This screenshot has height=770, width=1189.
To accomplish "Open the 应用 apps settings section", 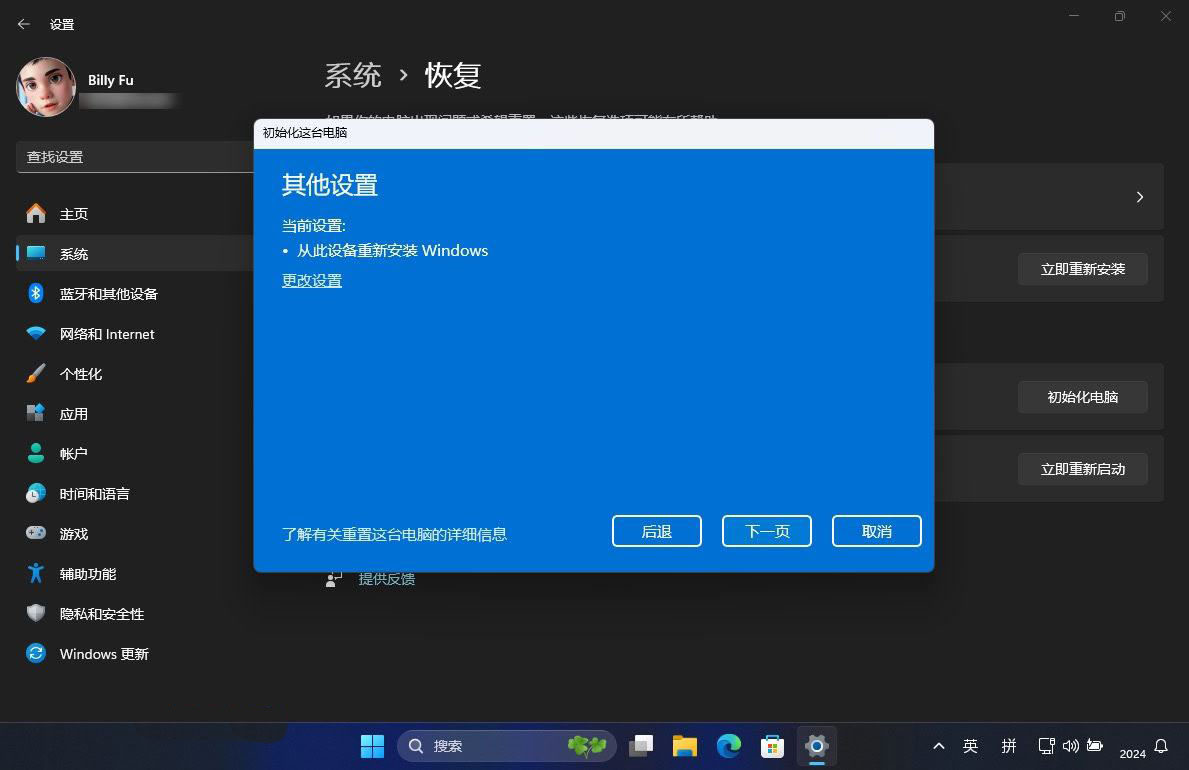I will click(x=73, y=414).
